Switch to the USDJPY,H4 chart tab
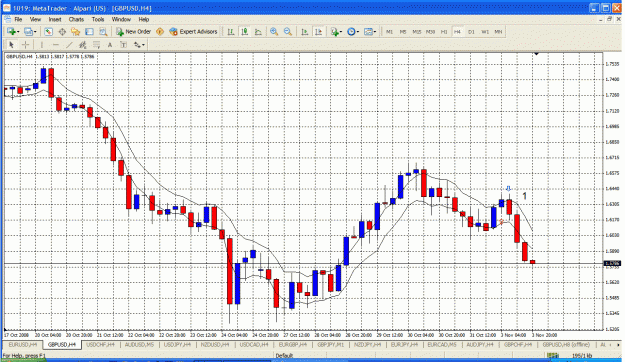 click(177, 344)
